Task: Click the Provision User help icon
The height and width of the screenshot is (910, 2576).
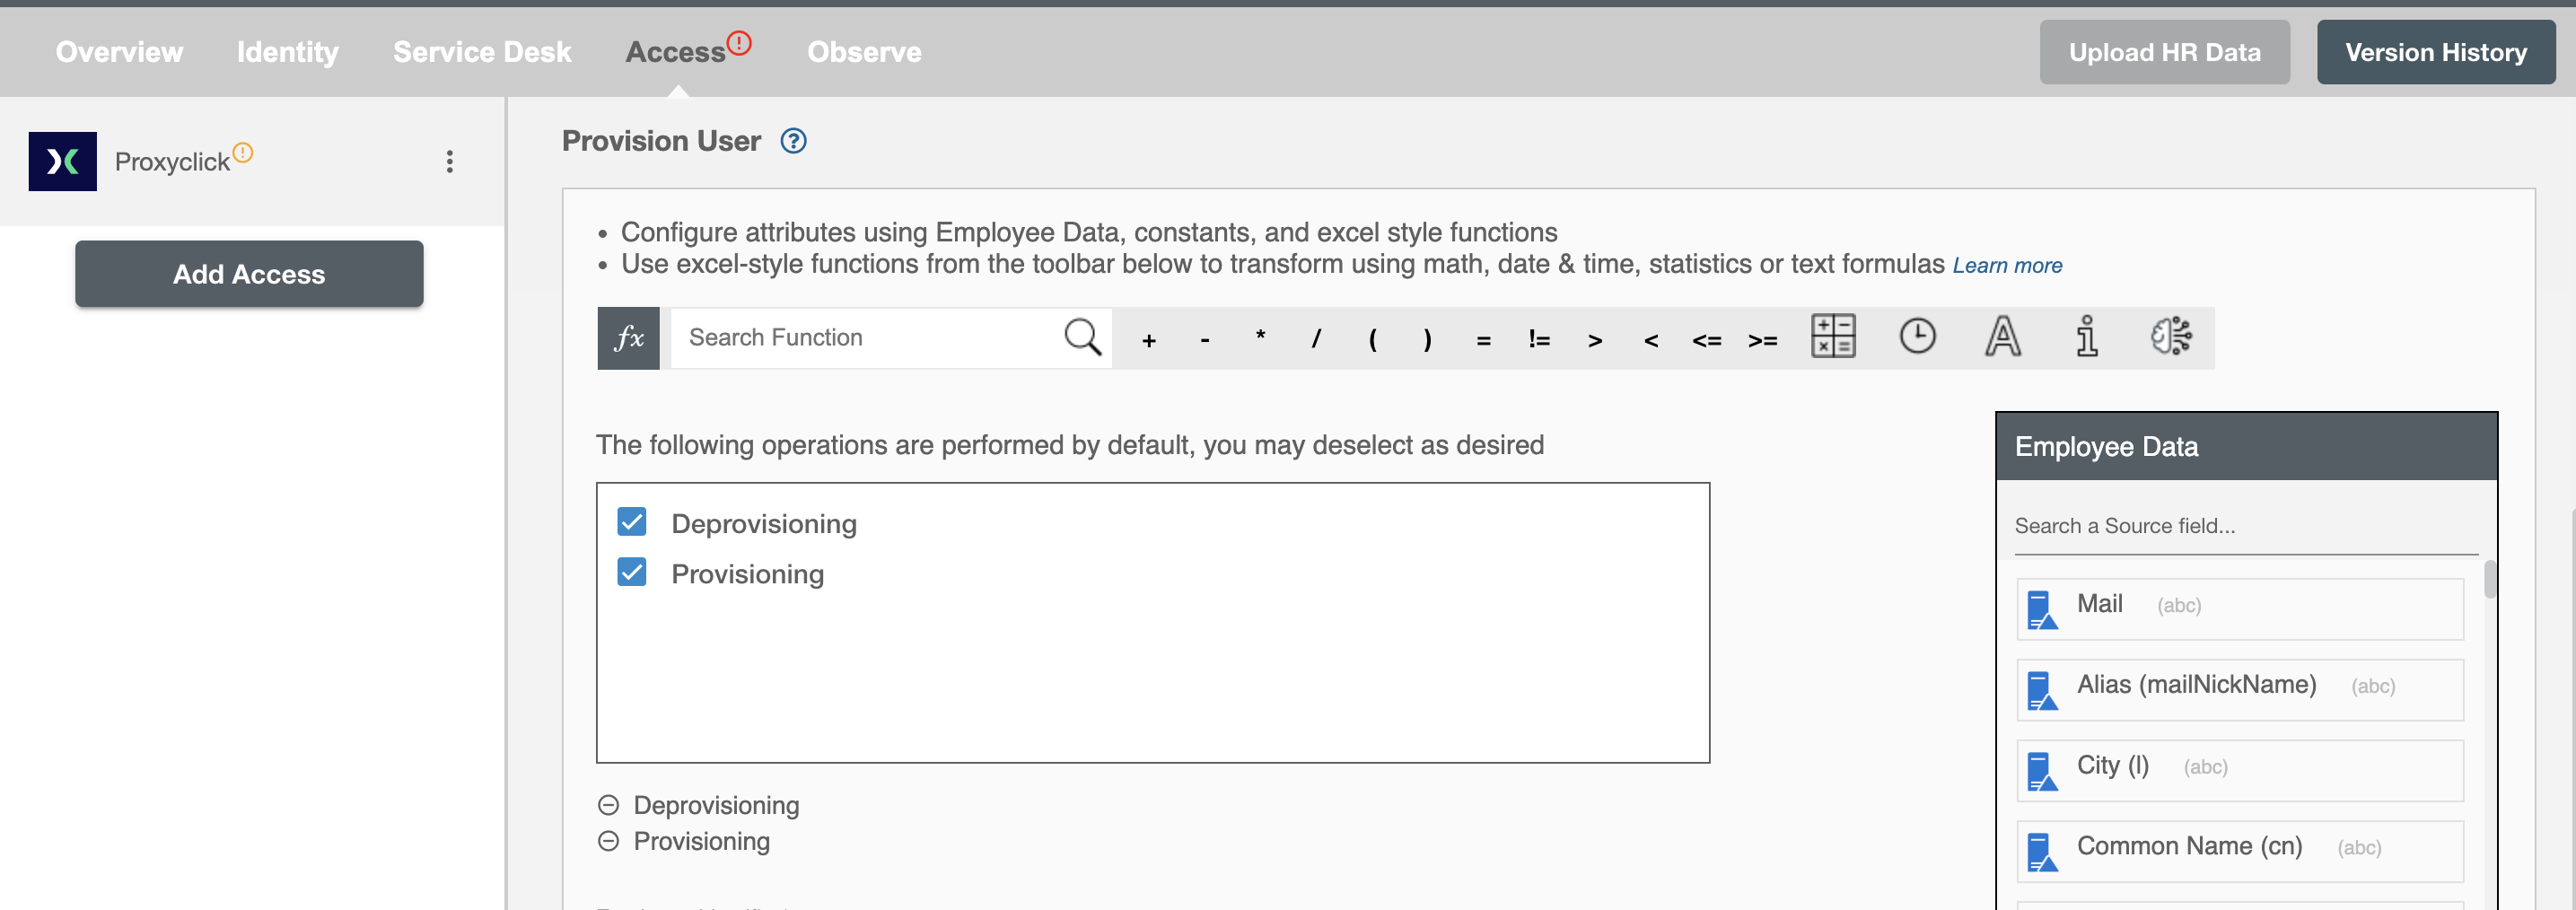Action: click(793, 141)
